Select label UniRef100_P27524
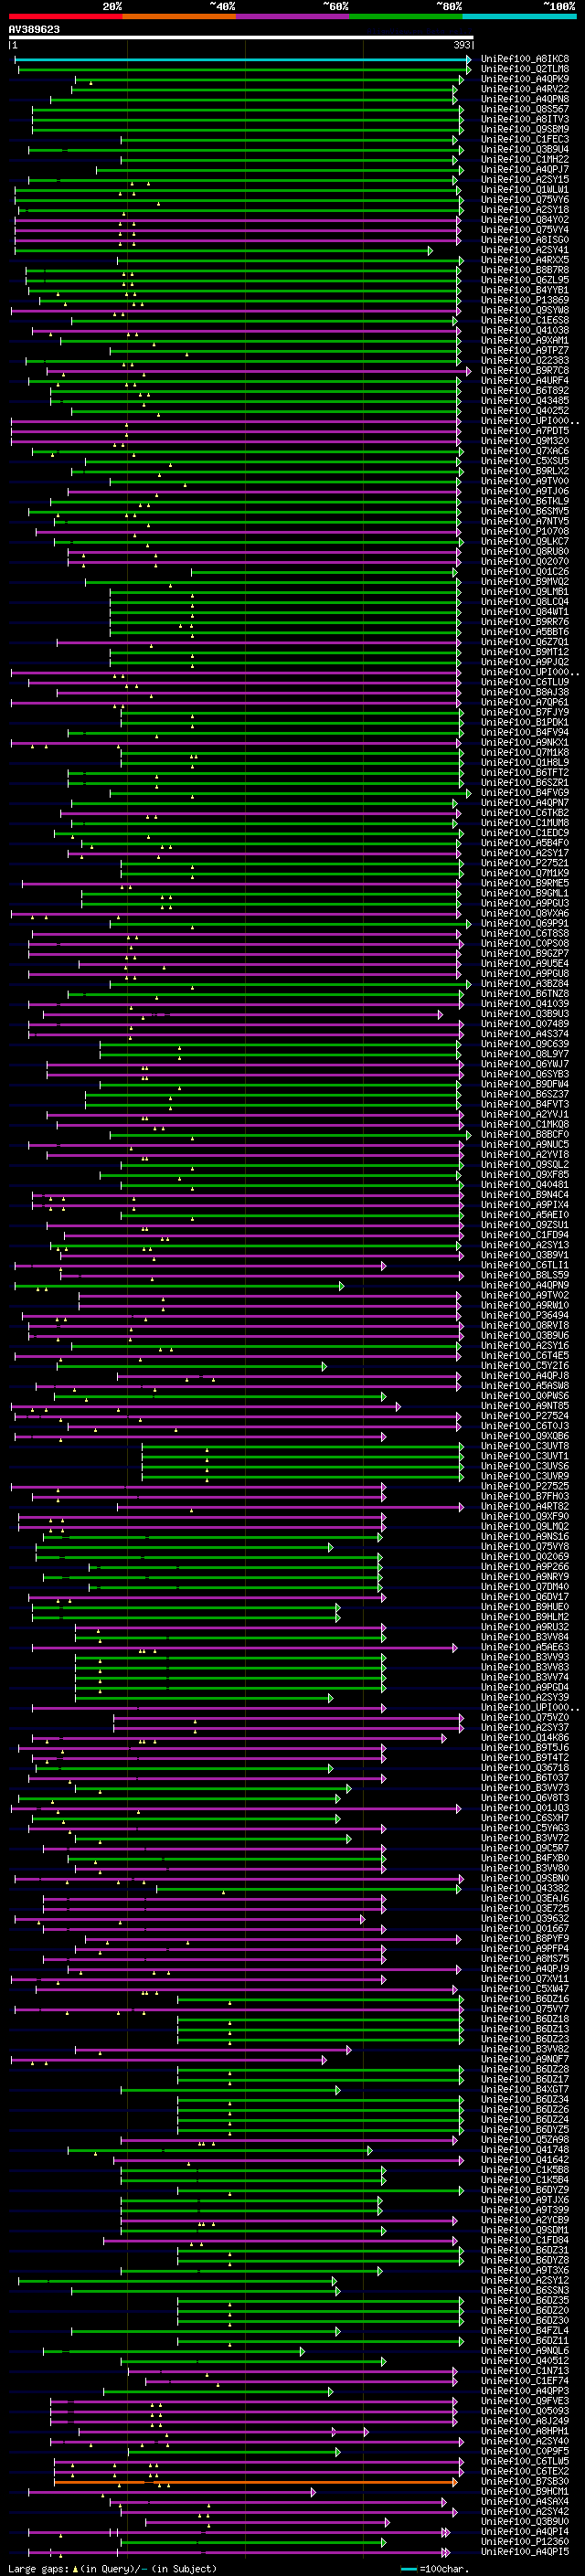The width and height of the screenshot is (585, 2576). click(525, 1416)
